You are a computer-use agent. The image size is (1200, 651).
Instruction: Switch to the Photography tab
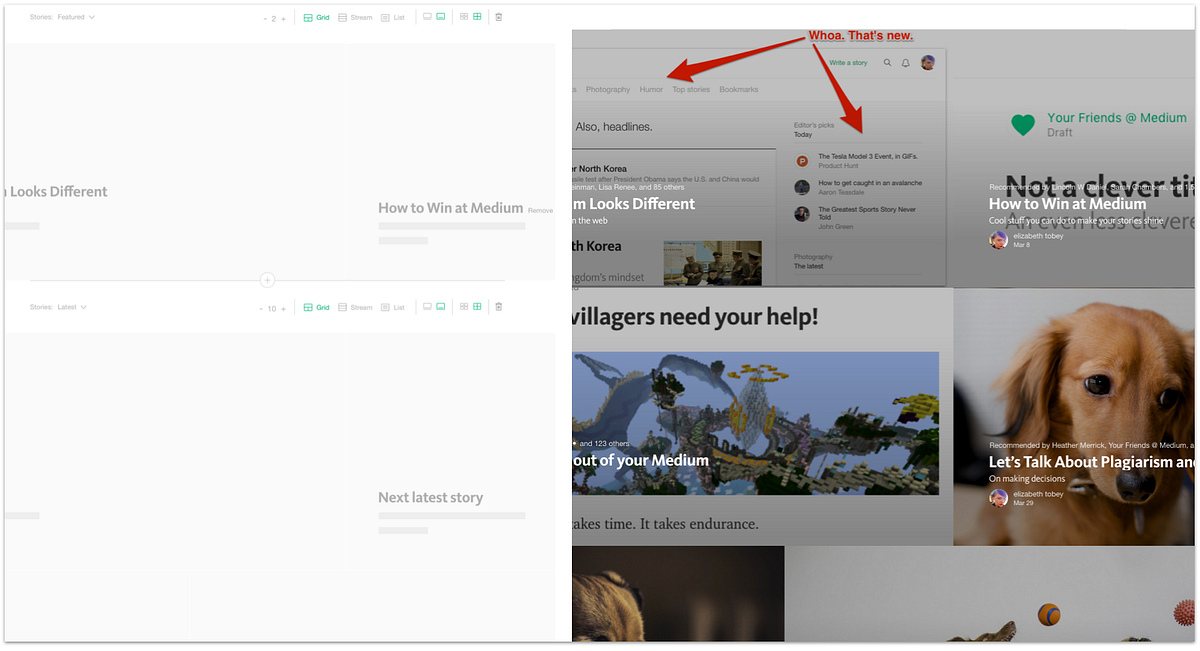[608, 89]
